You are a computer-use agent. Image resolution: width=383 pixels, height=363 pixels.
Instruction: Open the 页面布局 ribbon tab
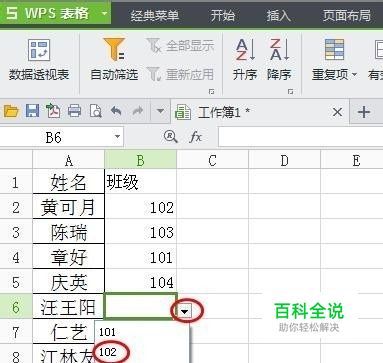347,15
